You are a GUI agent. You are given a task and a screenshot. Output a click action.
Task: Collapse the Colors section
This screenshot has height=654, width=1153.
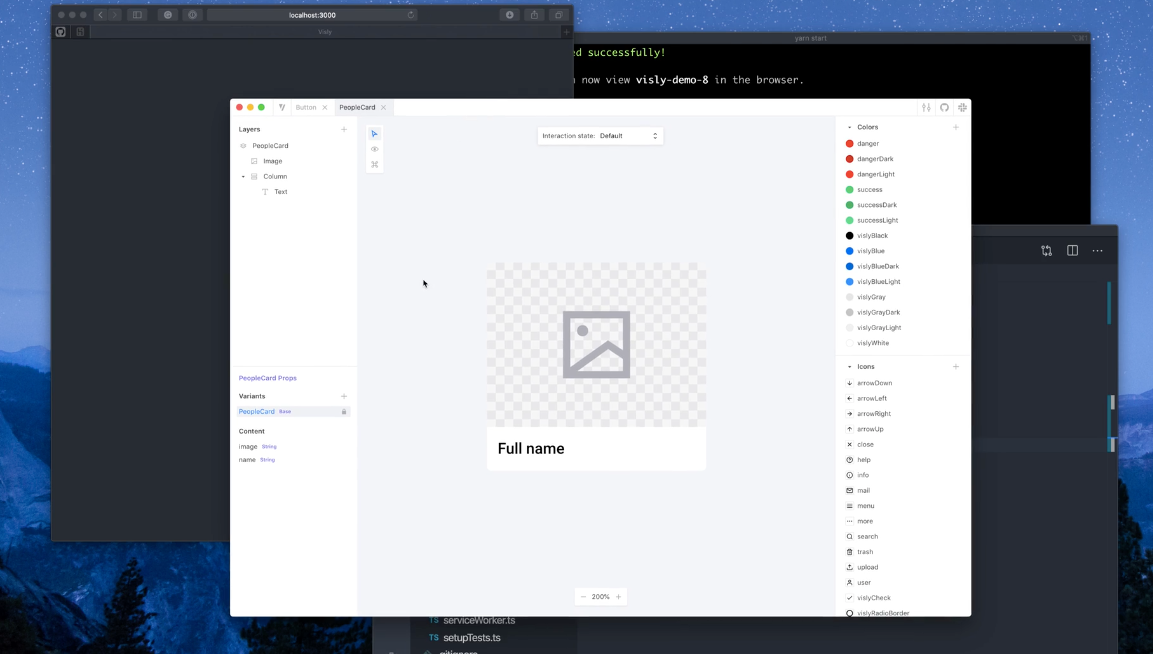coord(849,127)
